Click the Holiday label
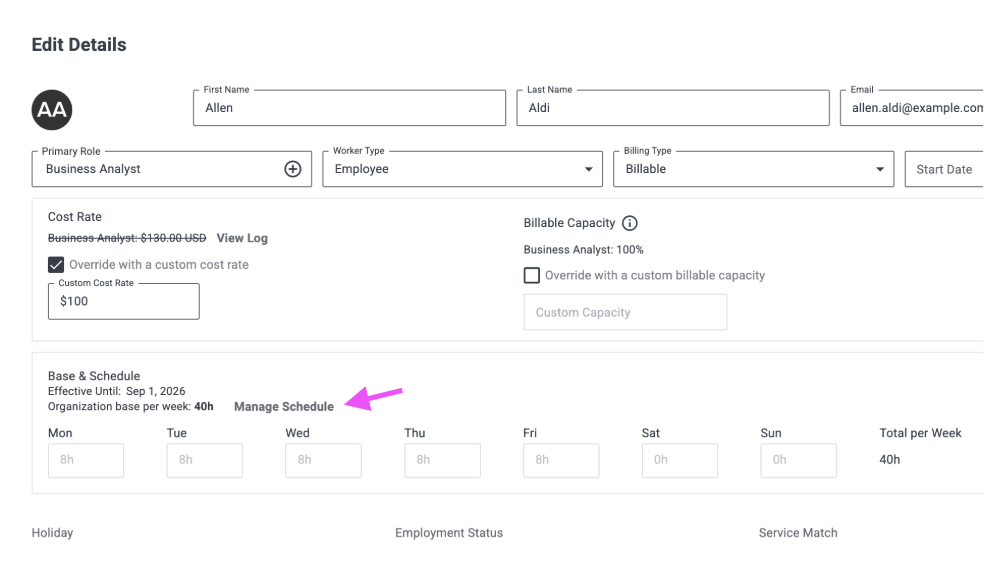 [x=53, y=533]
